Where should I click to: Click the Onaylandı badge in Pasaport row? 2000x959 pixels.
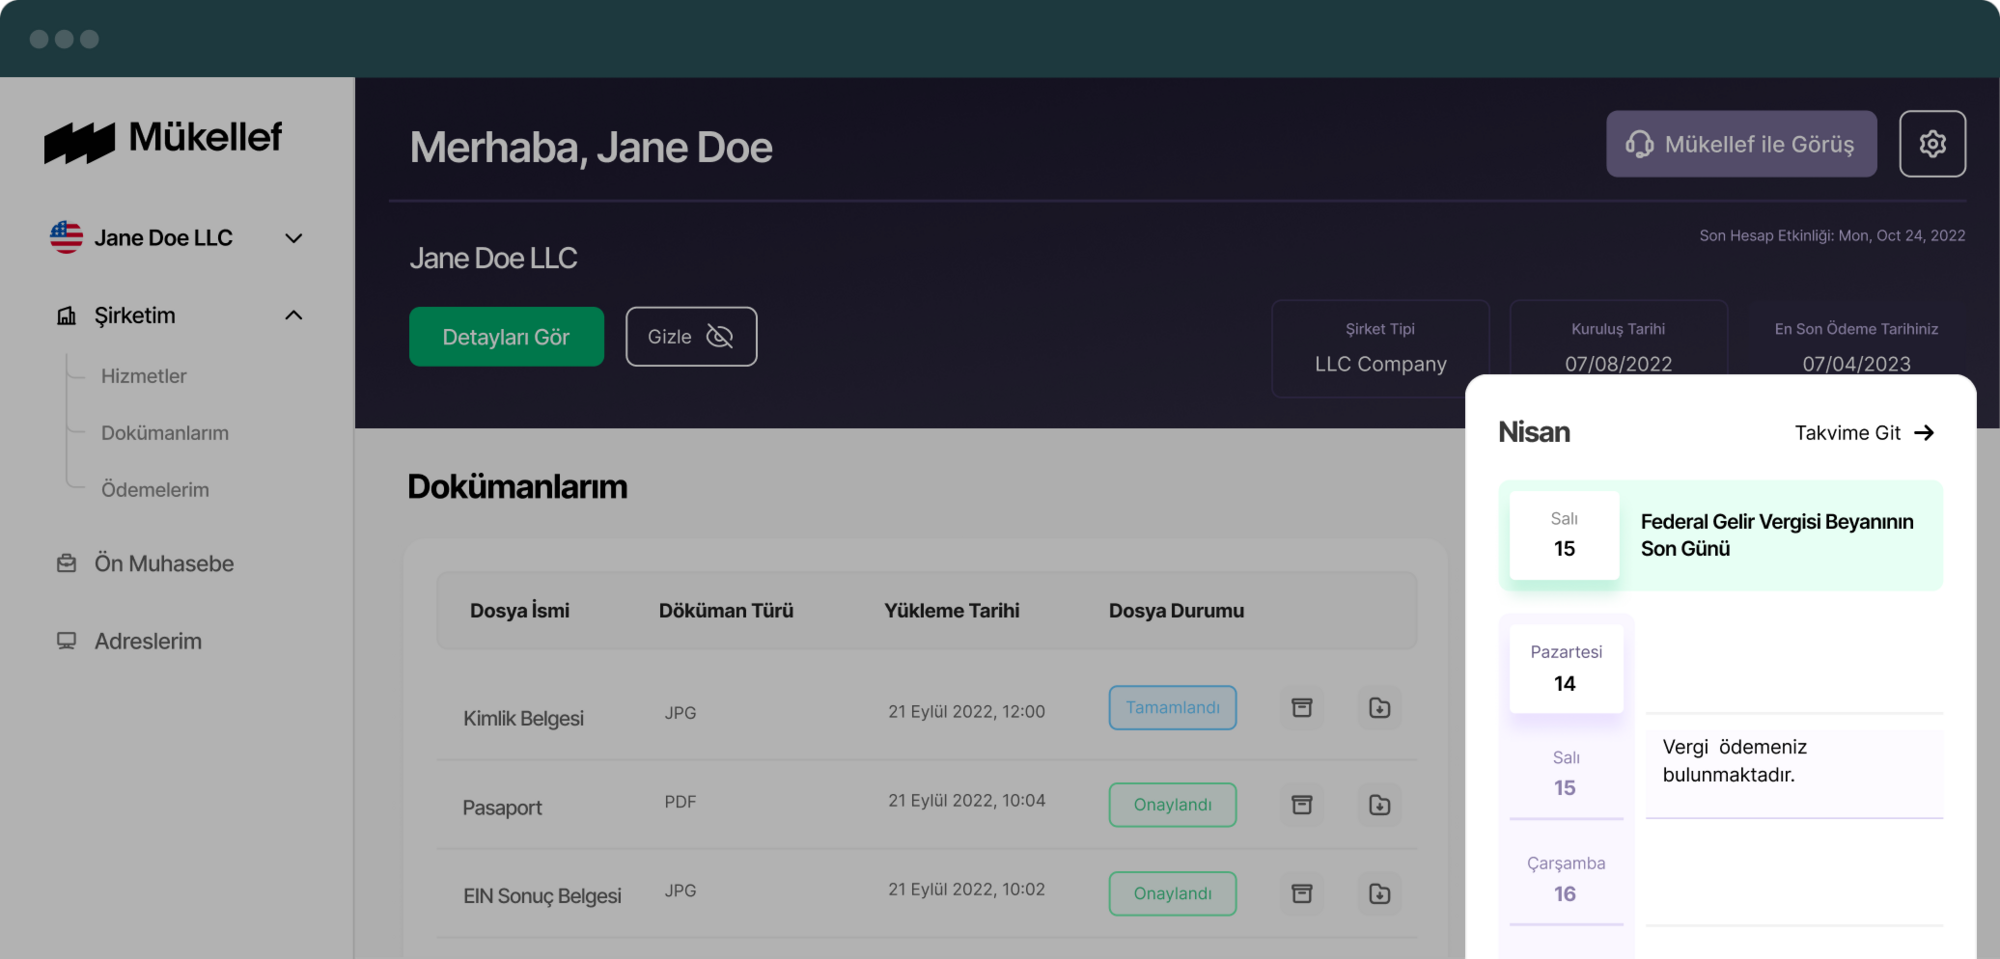click(1172, 805)
